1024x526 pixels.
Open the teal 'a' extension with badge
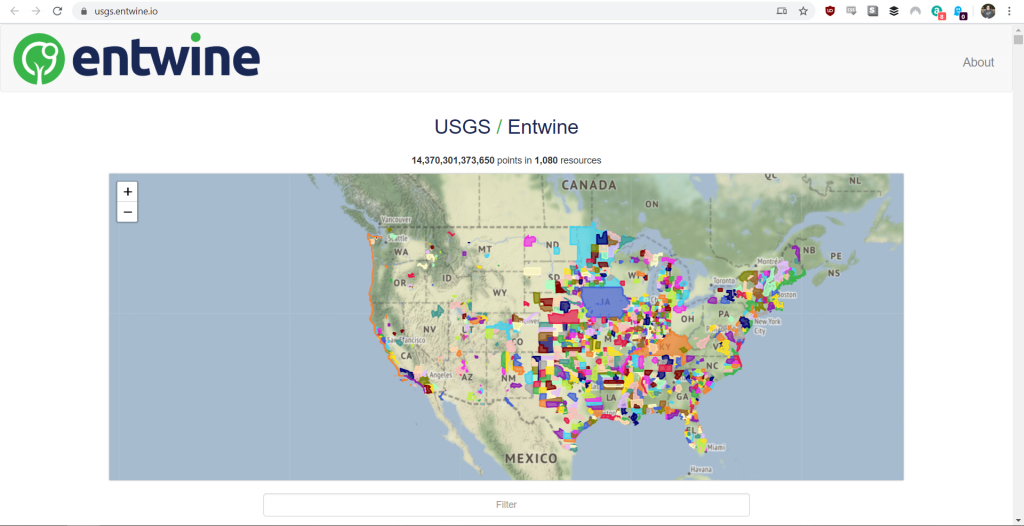(x=938, y=12)
